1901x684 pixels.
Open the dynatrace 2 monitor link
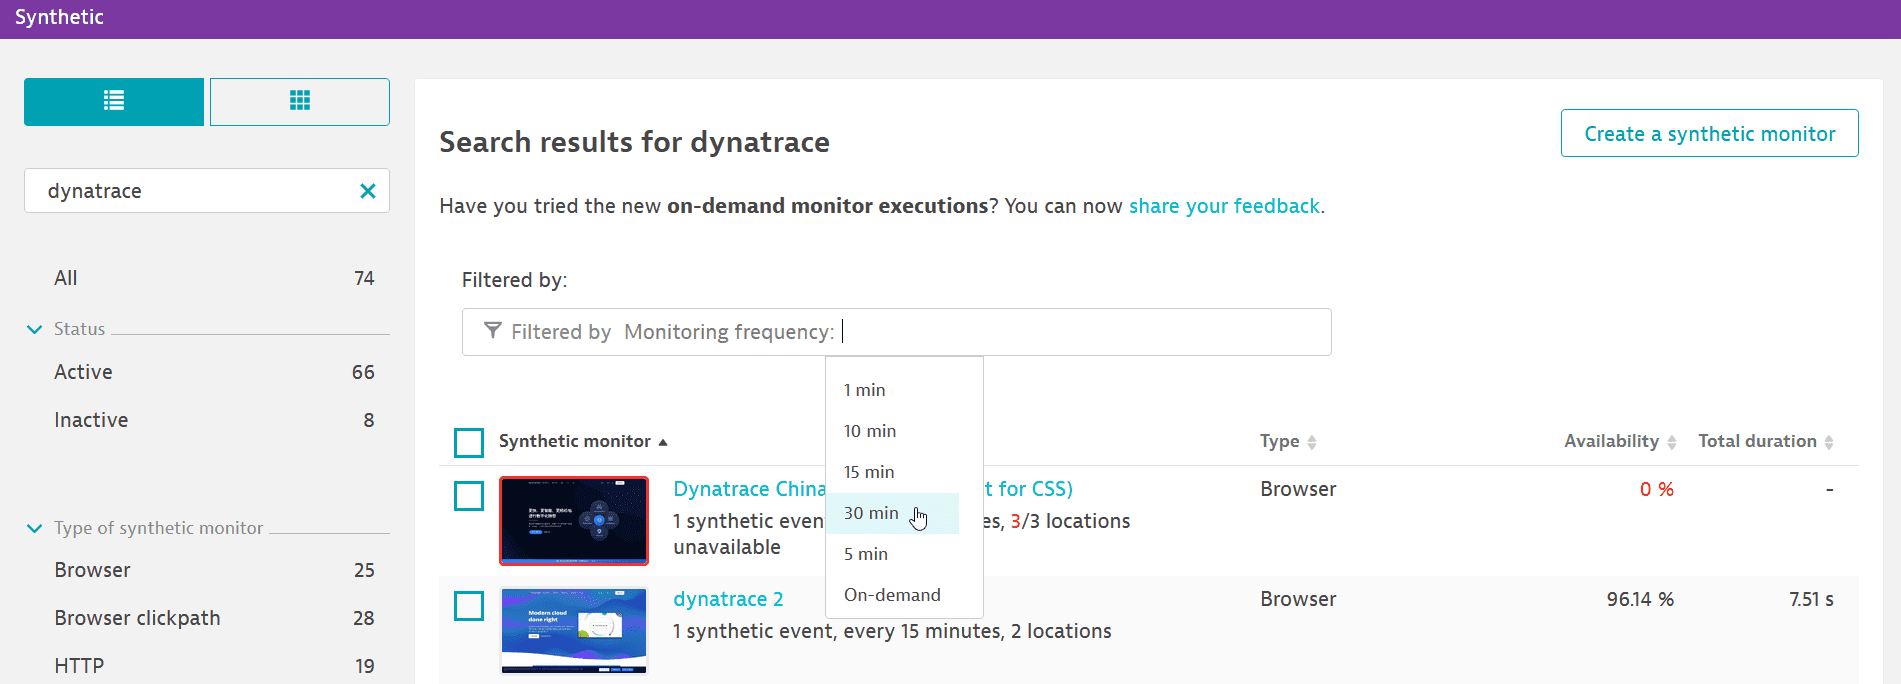point(728,599)
